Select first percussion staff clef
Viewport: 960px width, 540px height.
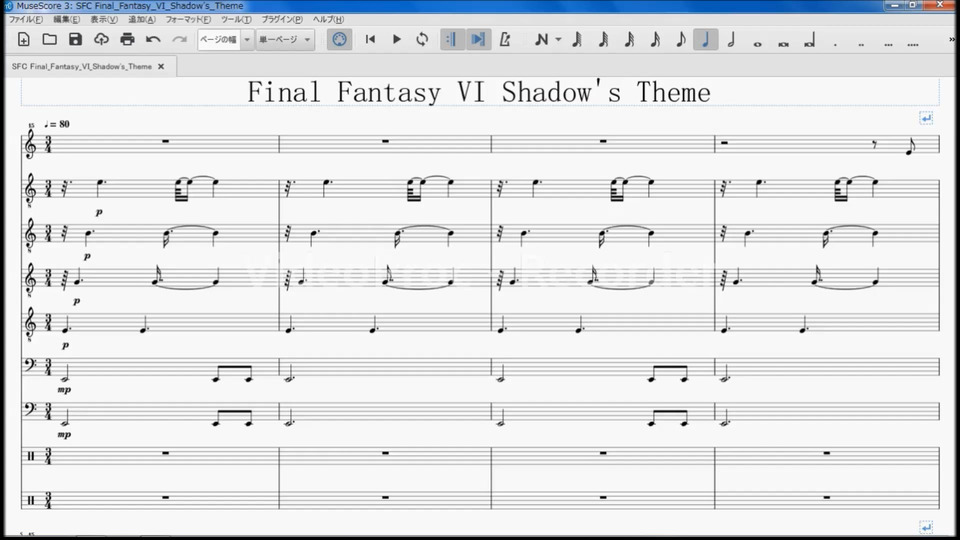(x=31, y=456)
